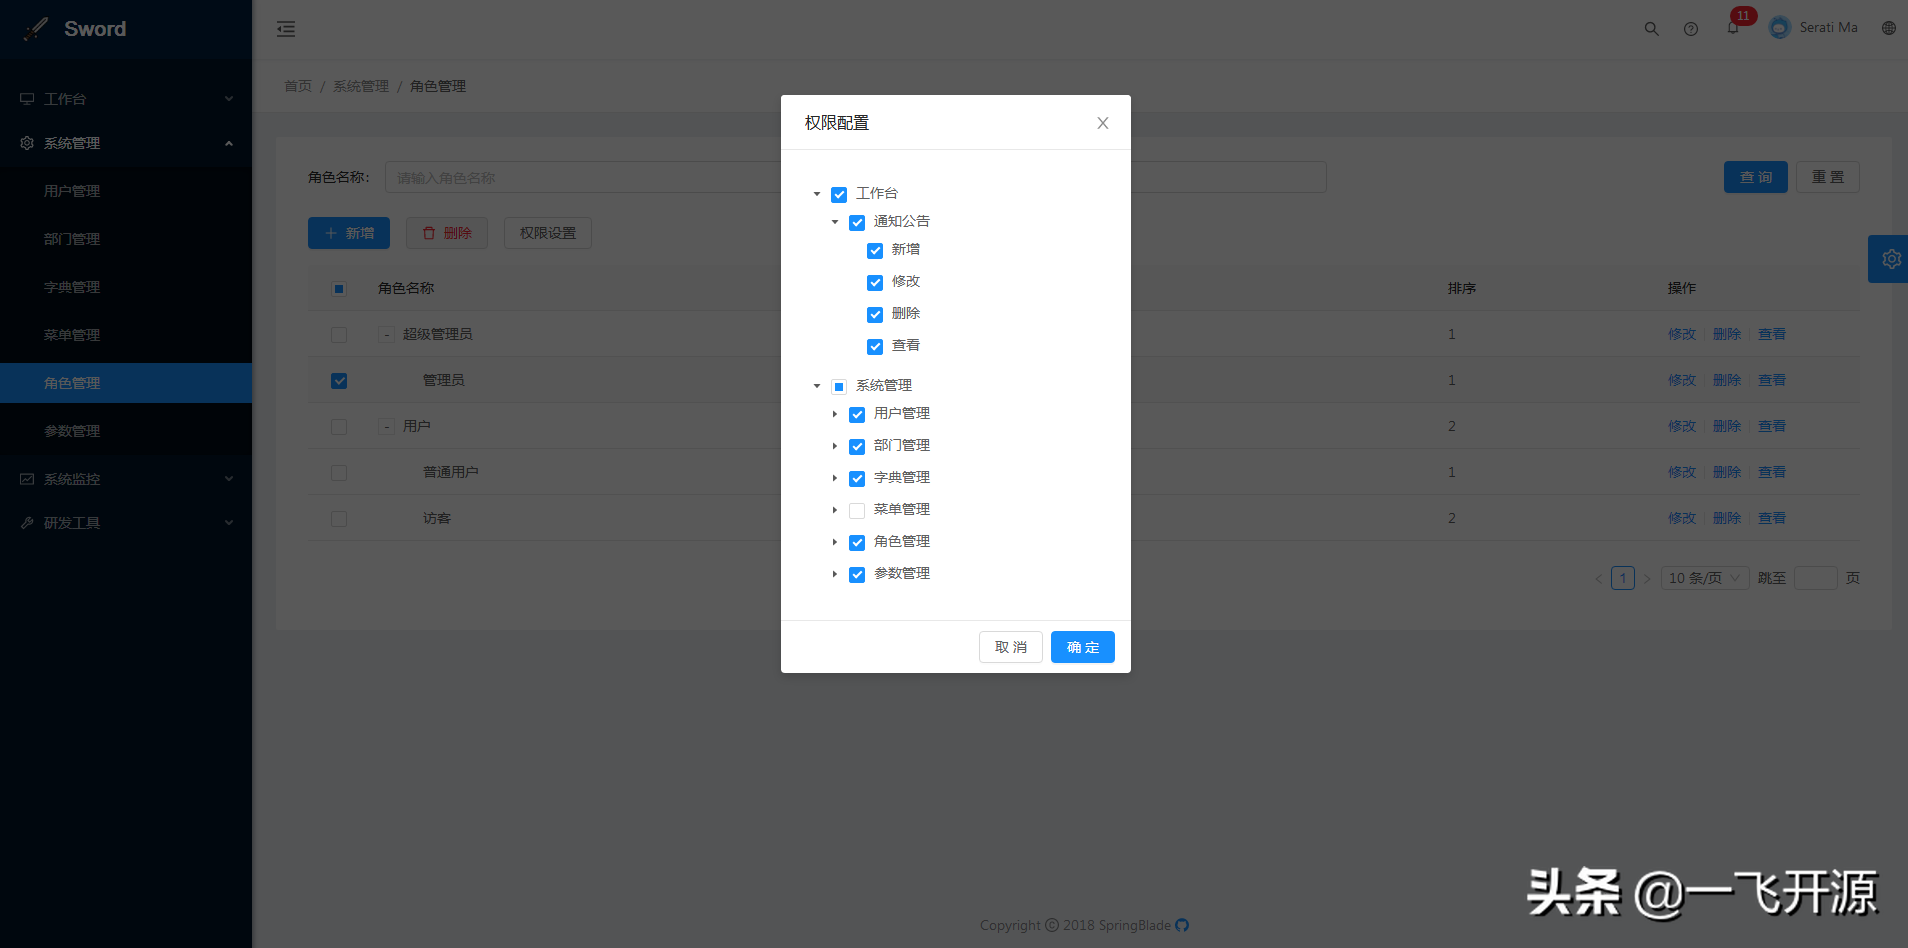Click the 系统监控 icon in sidebar
This screenshot has height=948, width=1908.
(x=27, y=479)
